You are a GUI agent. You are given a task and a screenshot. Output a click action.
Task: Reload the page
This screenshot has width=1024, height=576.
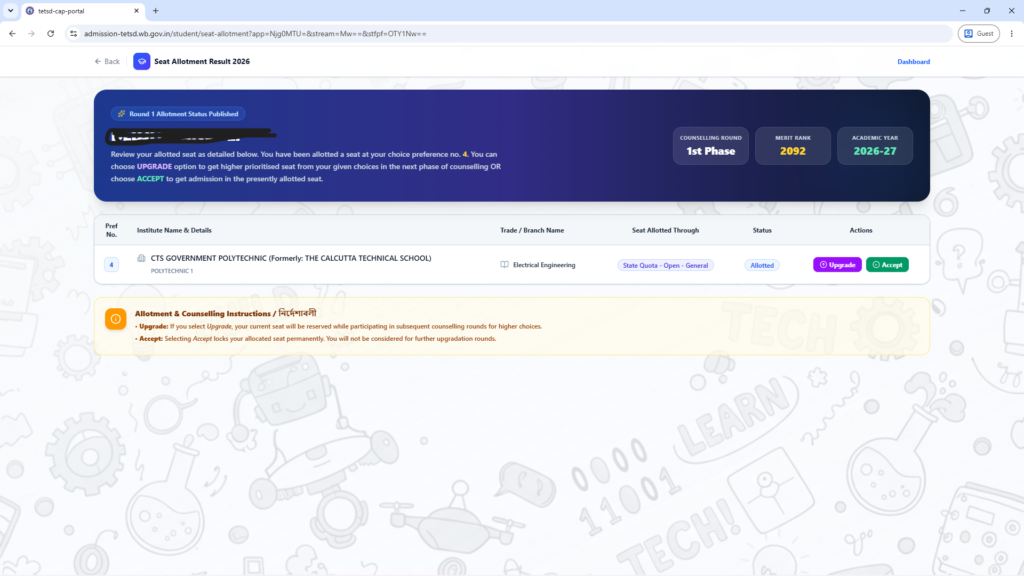pos(50,33)
